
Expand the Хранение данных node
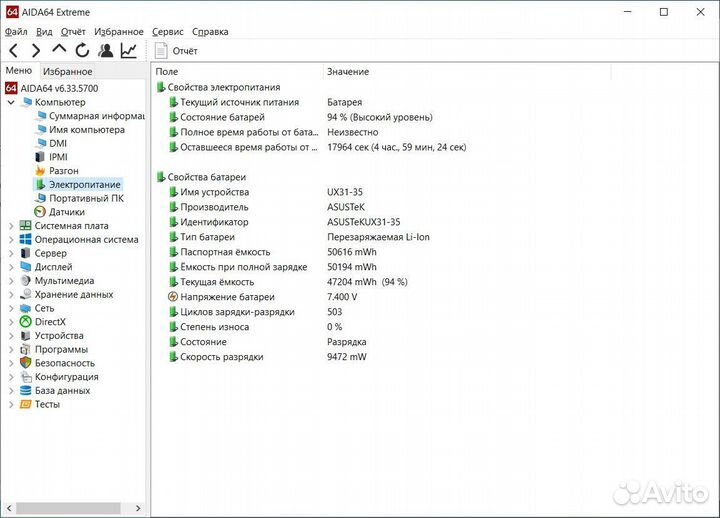pos(11,295)
